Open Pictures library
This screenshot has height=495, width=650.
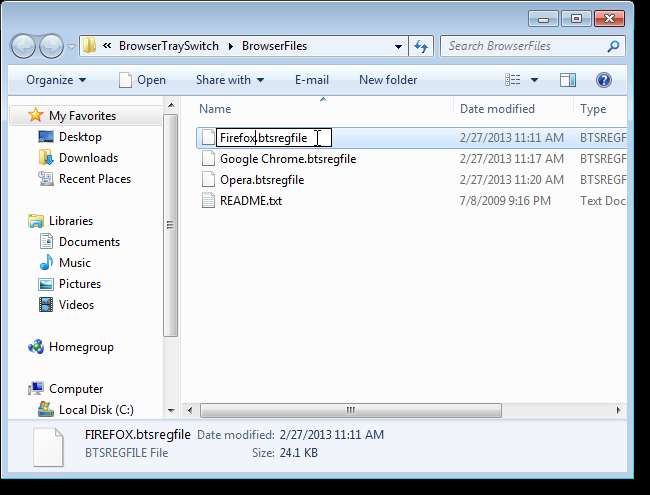80,284
